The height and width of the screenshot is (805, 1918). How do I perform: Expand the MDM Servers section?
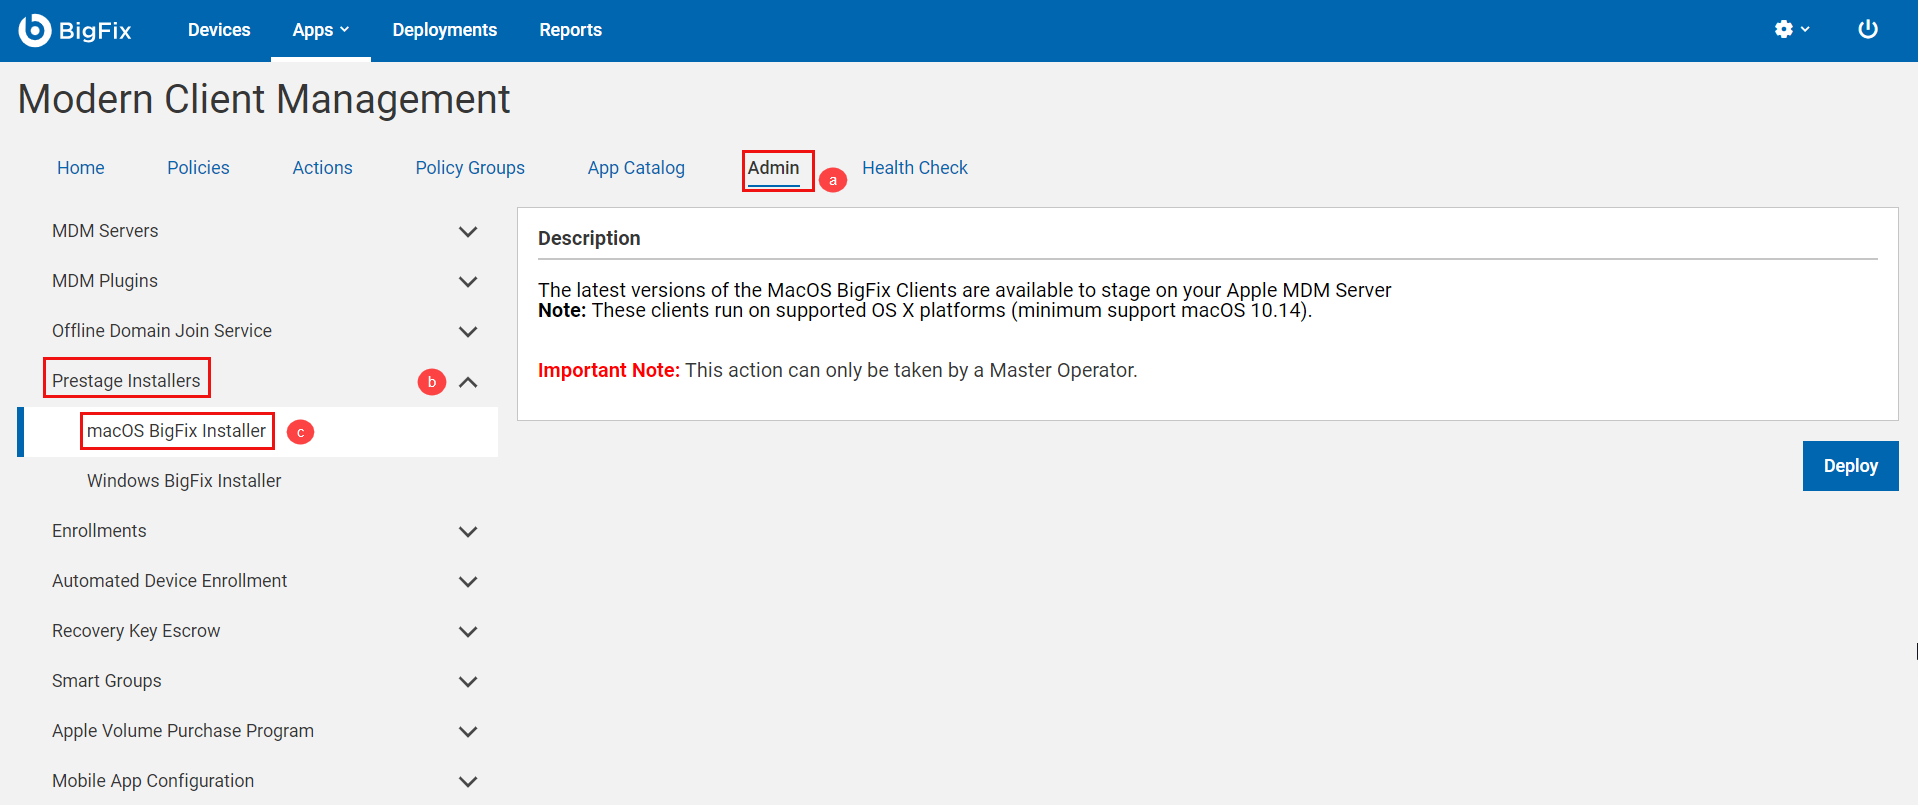[467, 232]
